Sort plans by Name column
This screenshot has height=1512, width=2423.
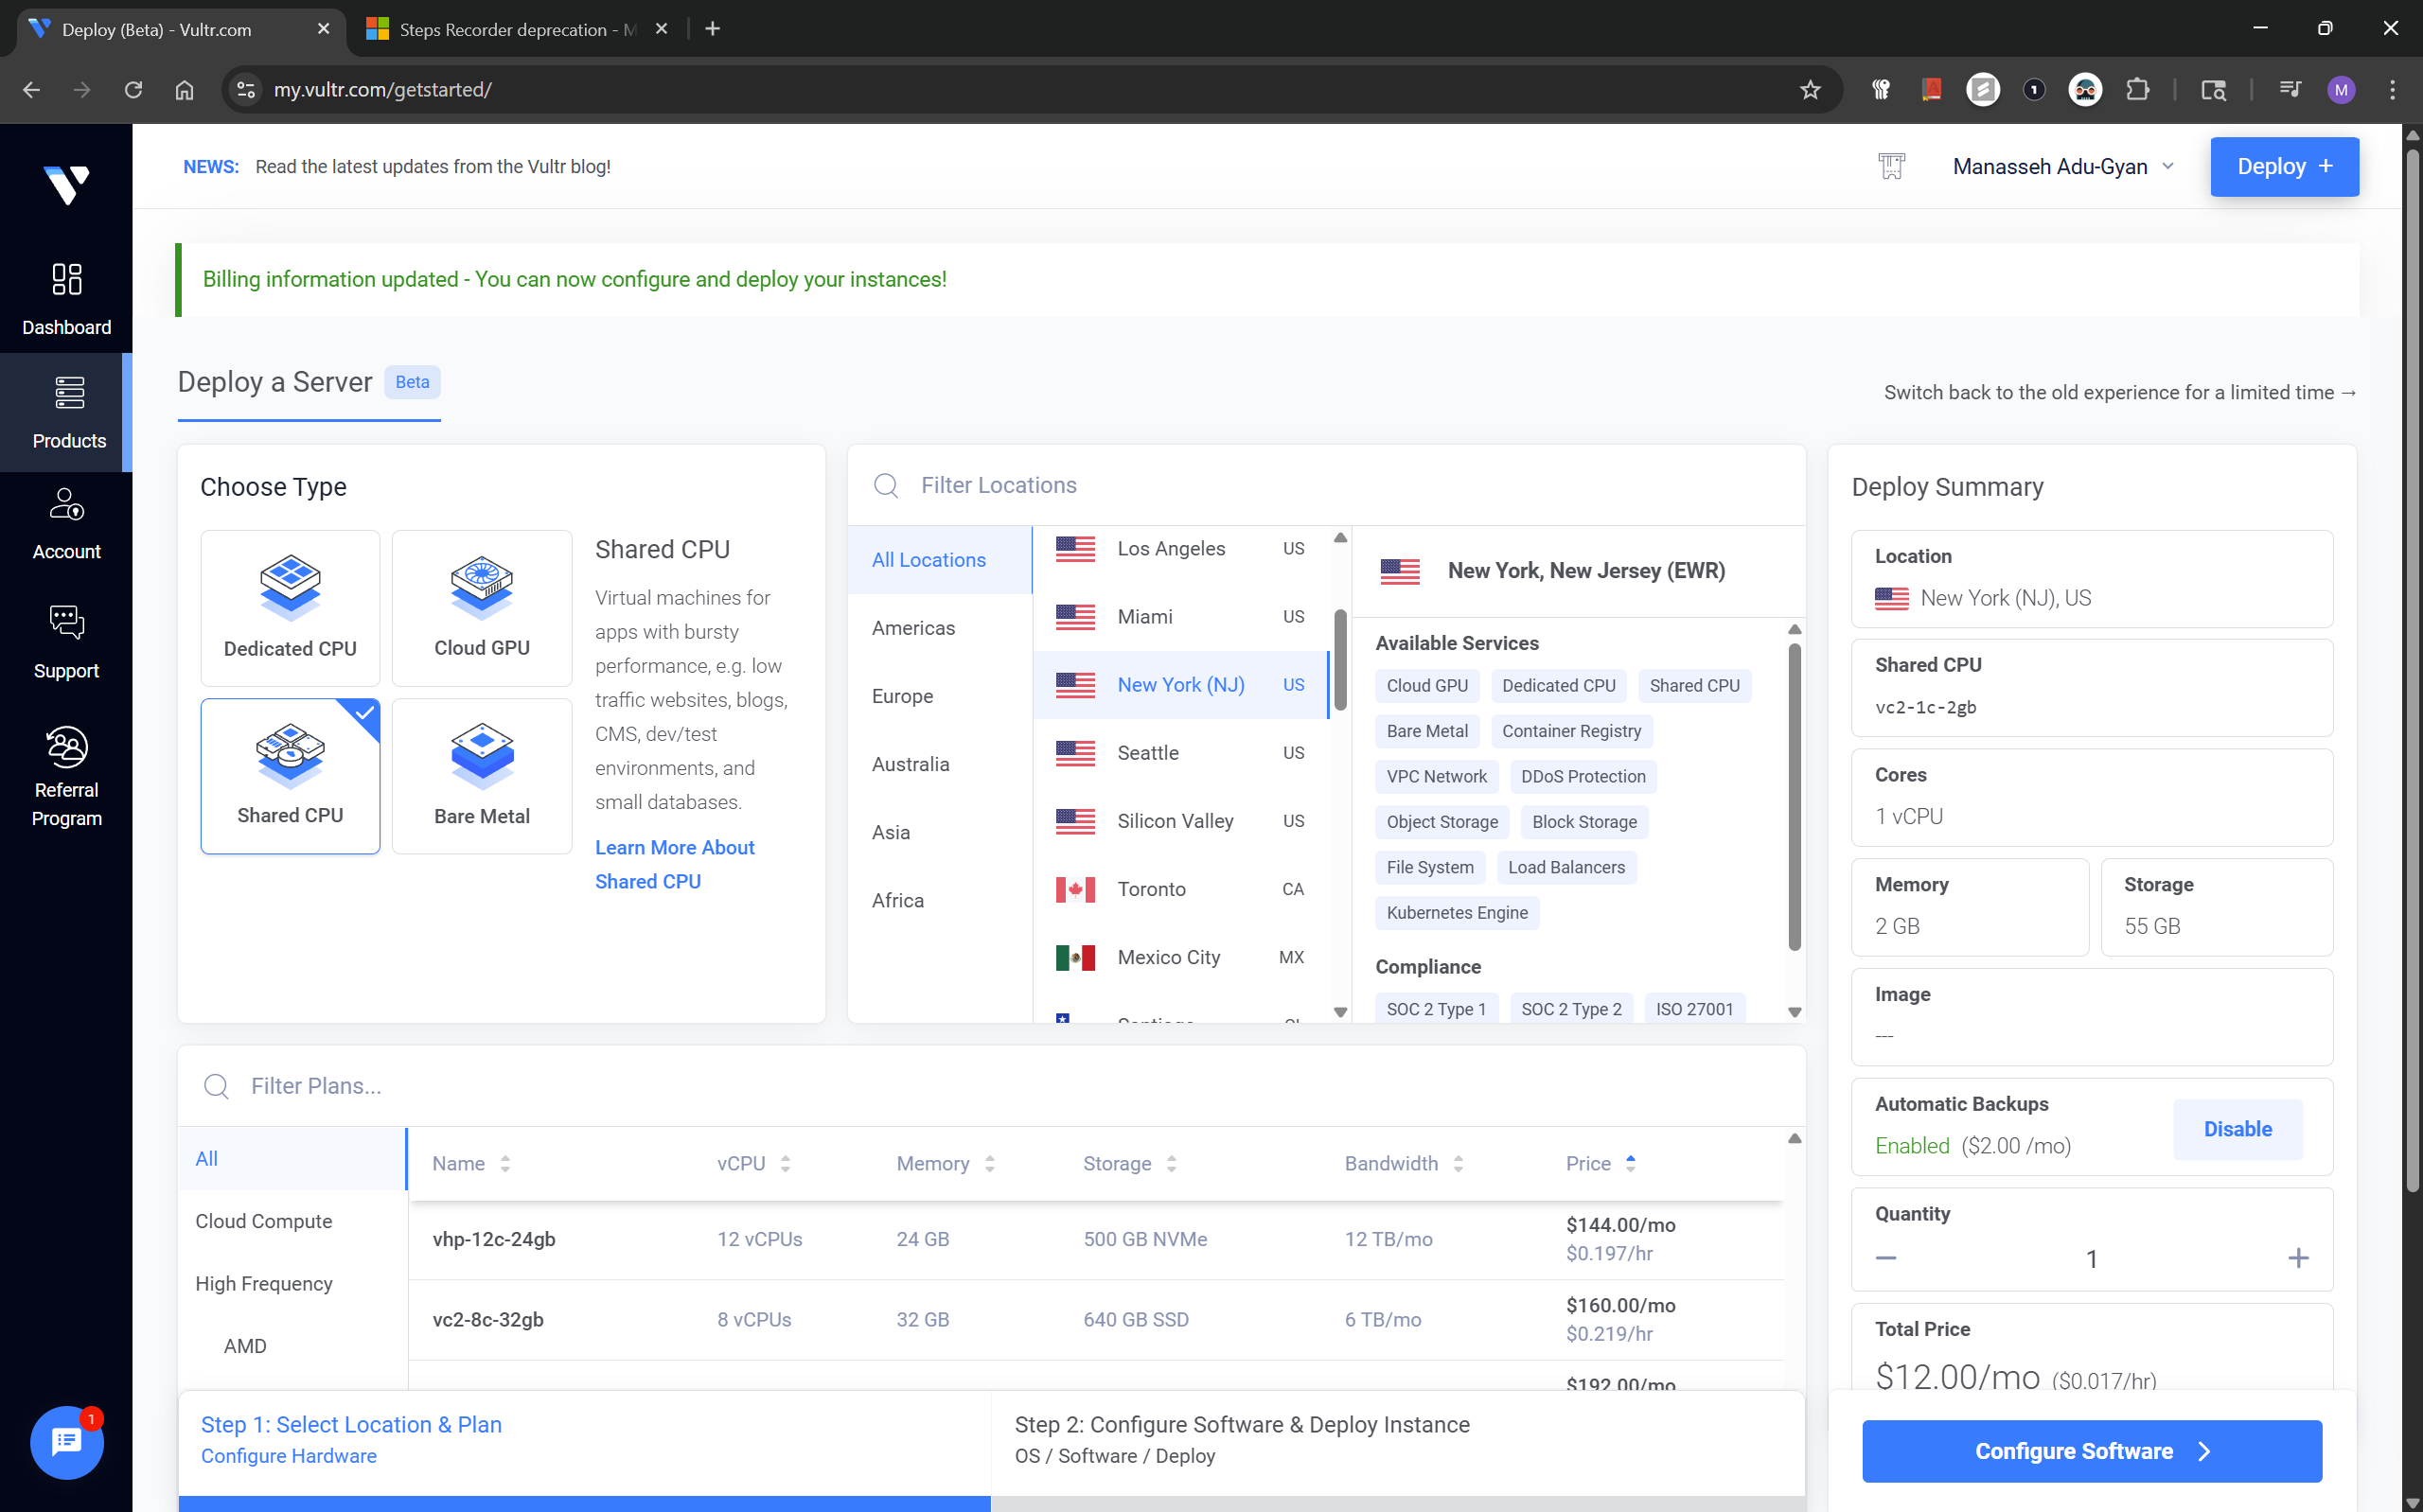click(471, 1163)
